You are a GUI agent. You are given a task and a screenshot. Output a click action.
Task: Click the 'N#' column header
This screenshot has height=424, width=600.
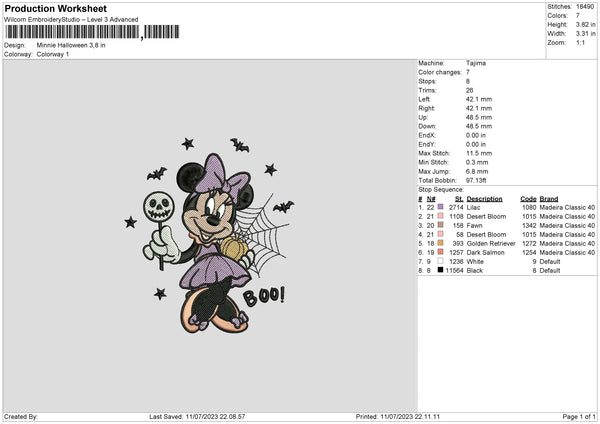[x=431, y=199]
